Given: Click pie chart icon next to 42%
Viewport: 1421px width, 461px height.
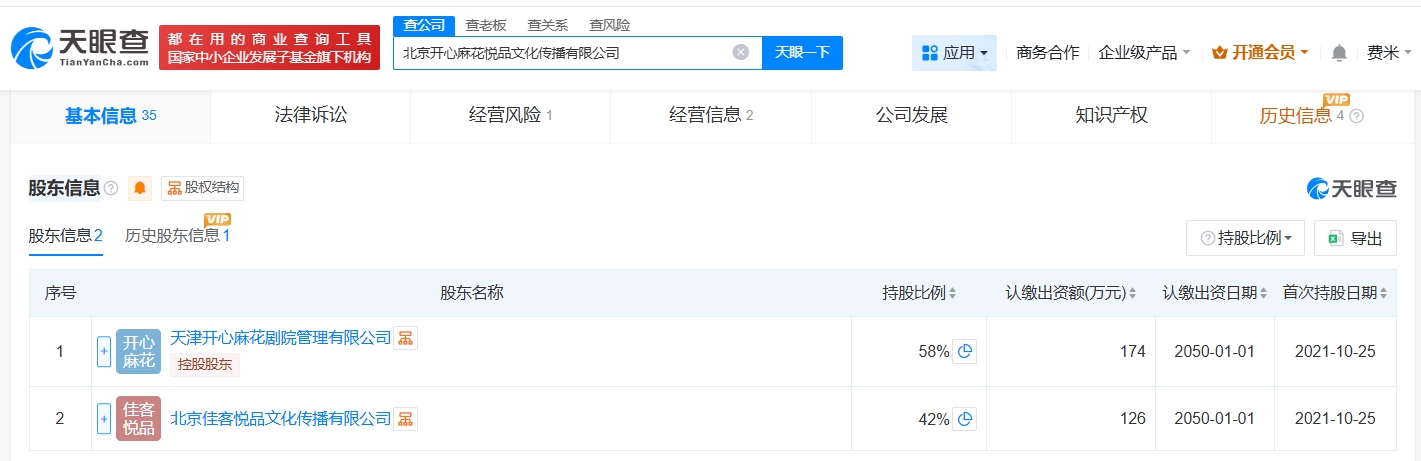Looking at the screenshot, I should point(964,420).
